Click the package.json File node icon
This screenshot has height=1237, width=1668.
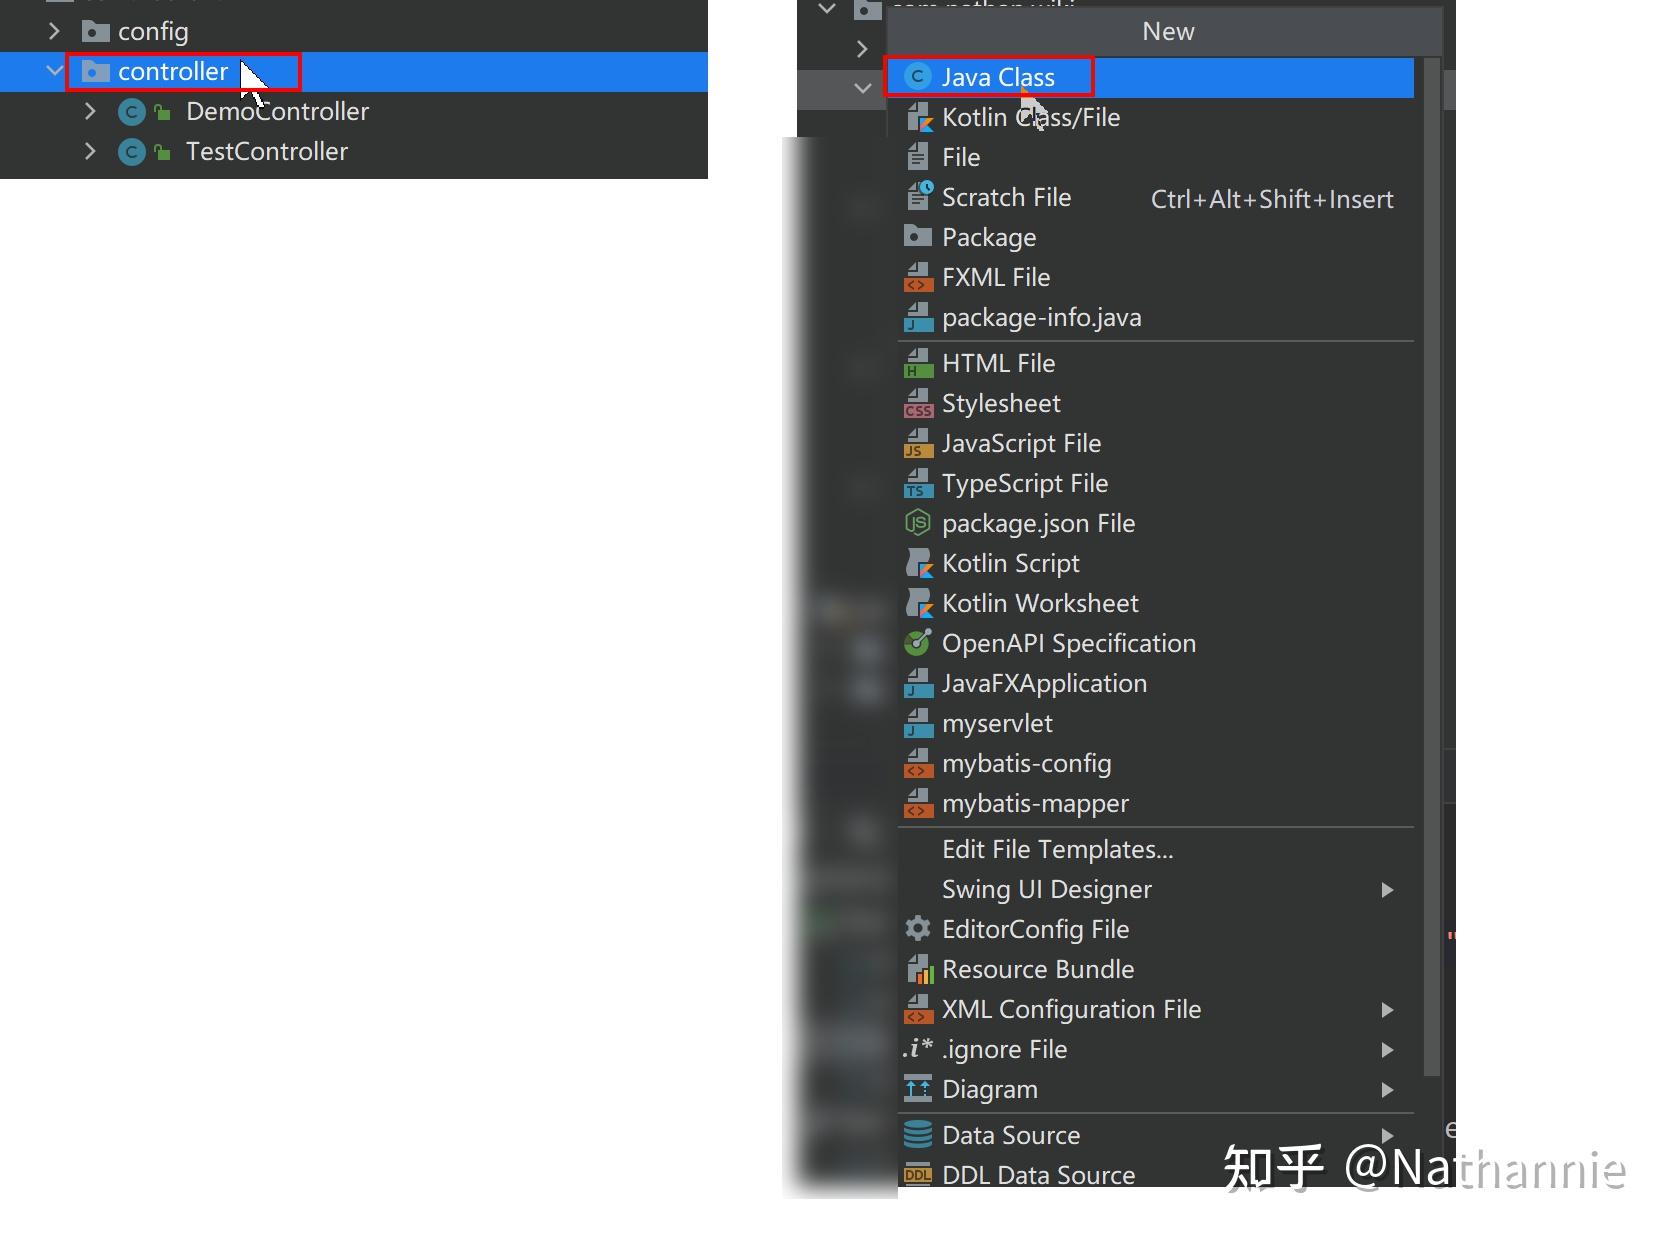click(x=917, y=523)
